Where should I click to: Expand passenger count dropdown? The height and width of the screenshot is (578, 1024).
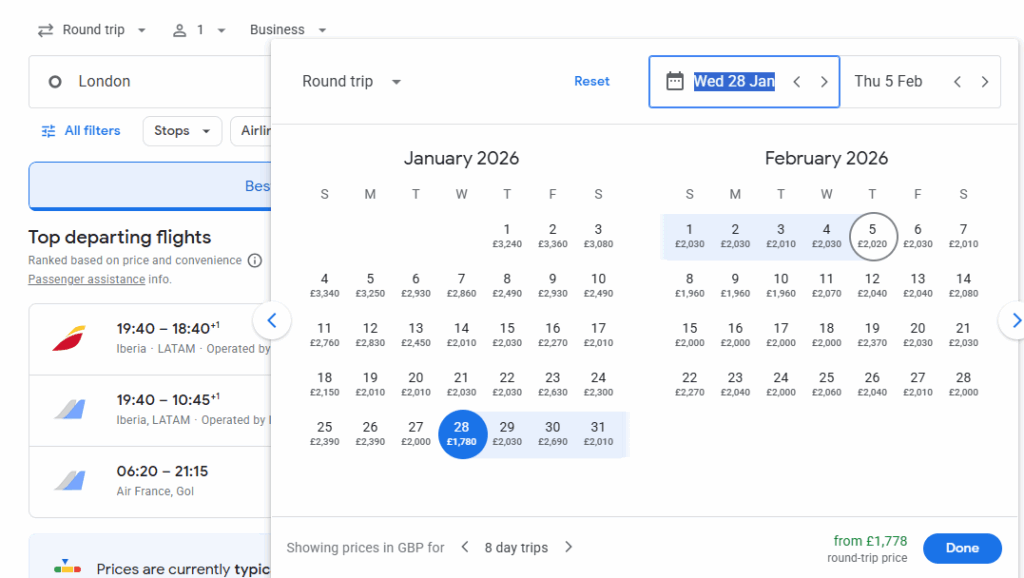(x=199, y=30)
